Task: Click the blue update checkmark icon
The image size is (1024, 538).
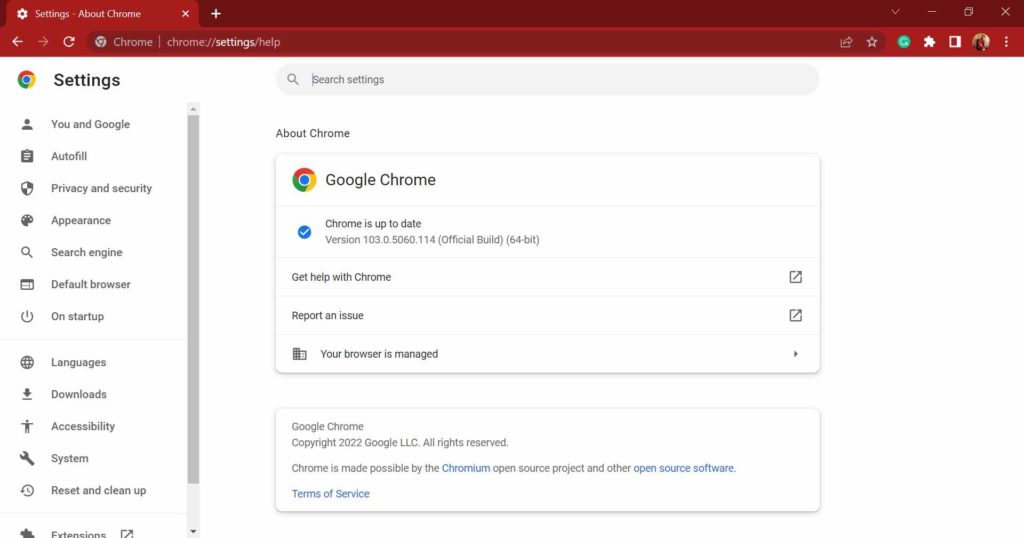Action: [304, 232]
